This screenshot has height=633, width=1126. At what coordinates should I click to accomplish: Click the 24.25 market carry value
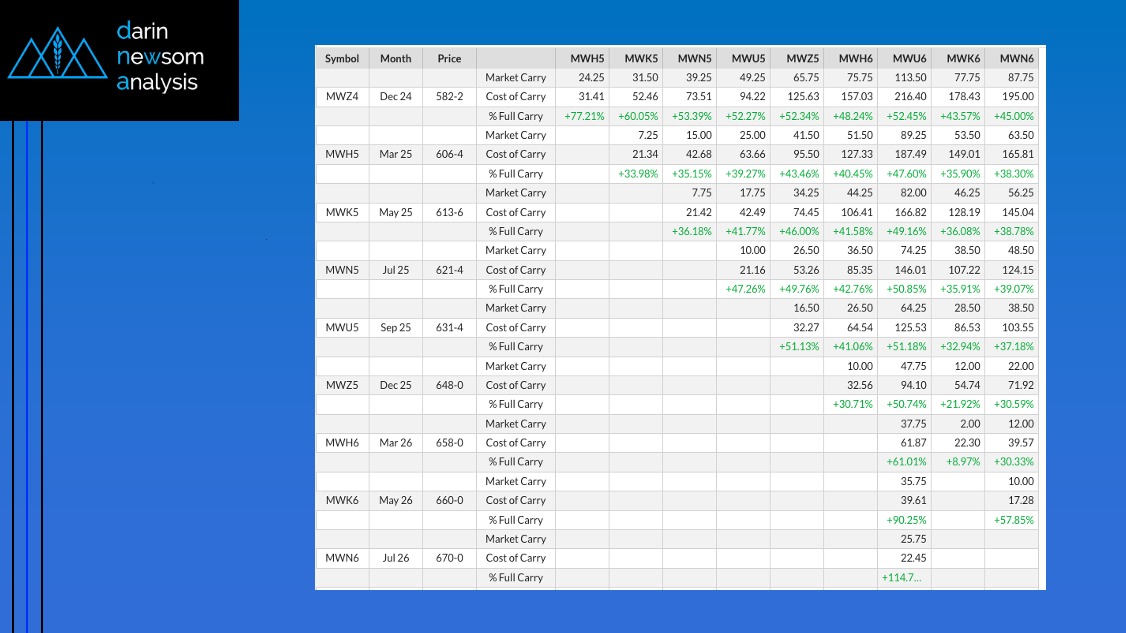[x=590, y=77]
